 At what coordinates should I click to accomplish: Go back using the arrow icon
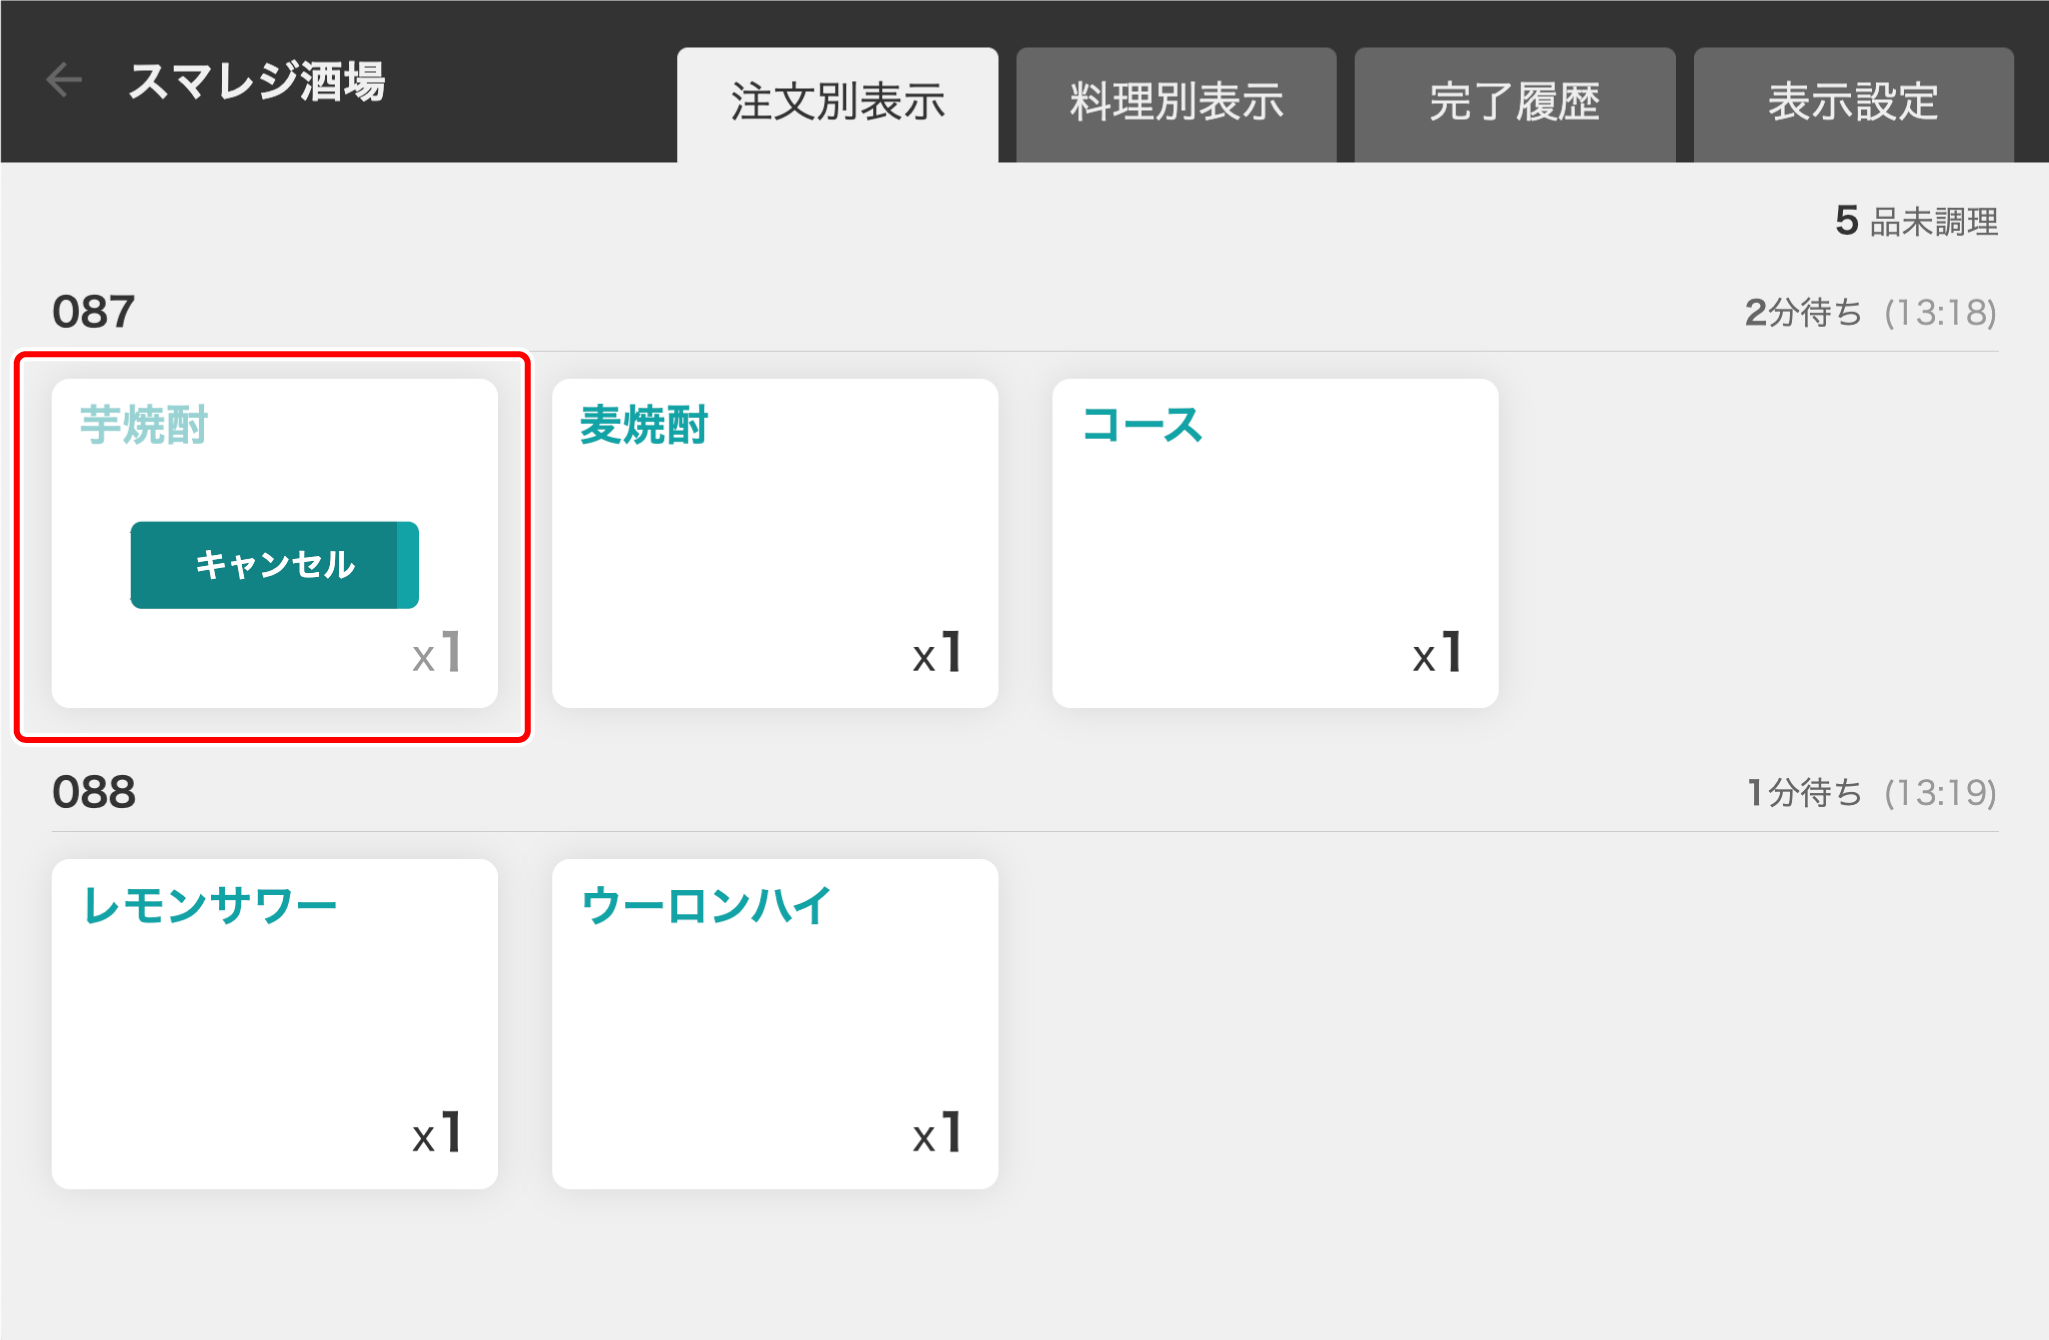[x=64, y=80]
